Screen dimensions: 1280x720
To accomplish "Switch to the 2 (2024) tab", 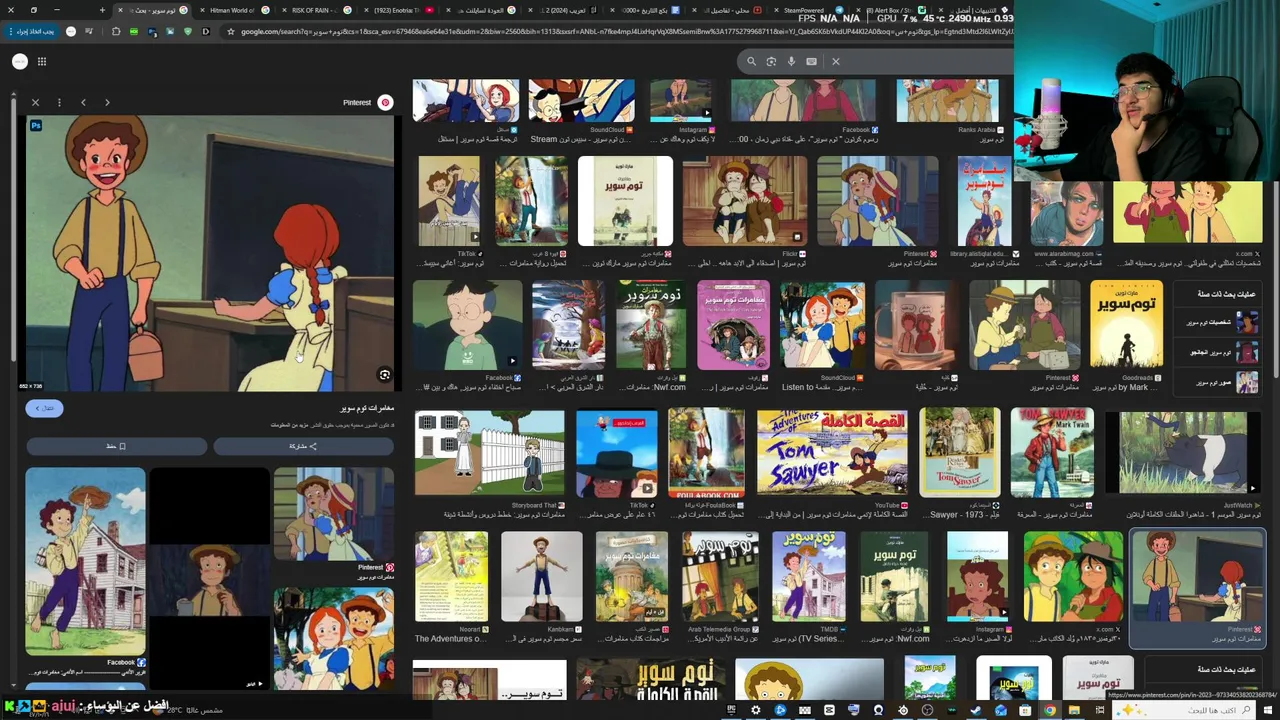I will pyautogui.click(x=560, y=10).
